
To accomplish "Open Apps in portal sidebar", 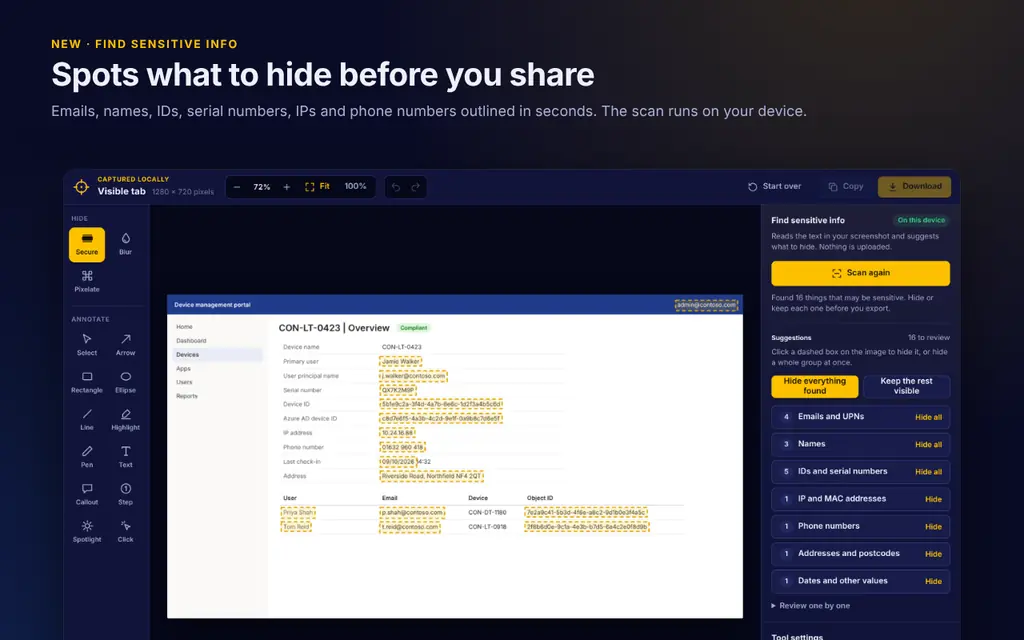I will pyautogui.click(x=183, y=368).
